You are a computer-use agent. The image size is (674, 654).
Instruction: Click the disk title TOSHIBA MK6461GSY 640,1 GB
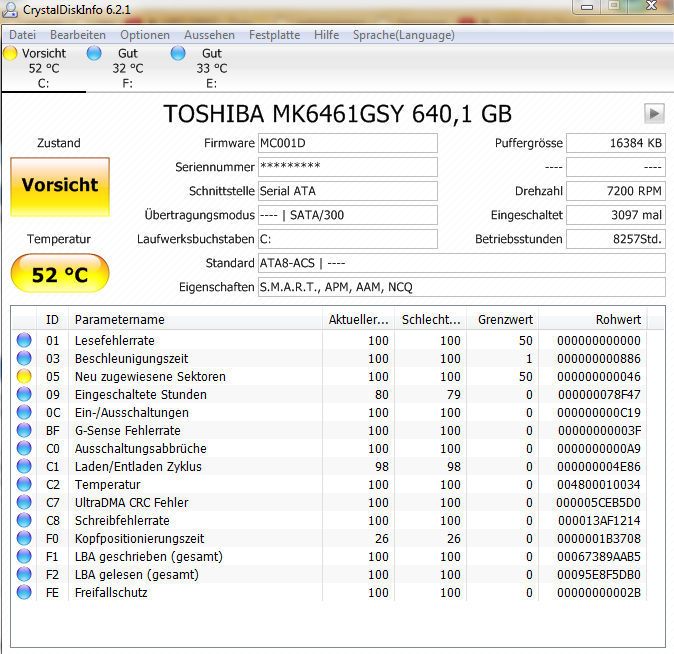pos(337,114)
